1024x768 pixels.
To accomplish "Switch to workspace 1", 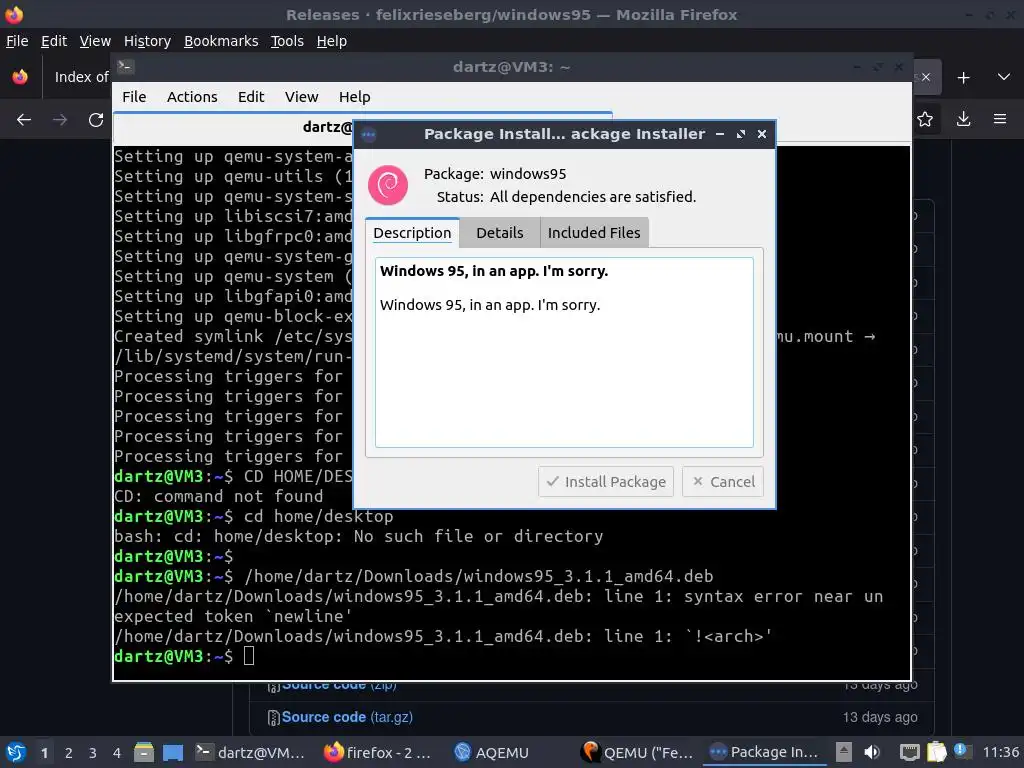I will click(x=44, y=753).
